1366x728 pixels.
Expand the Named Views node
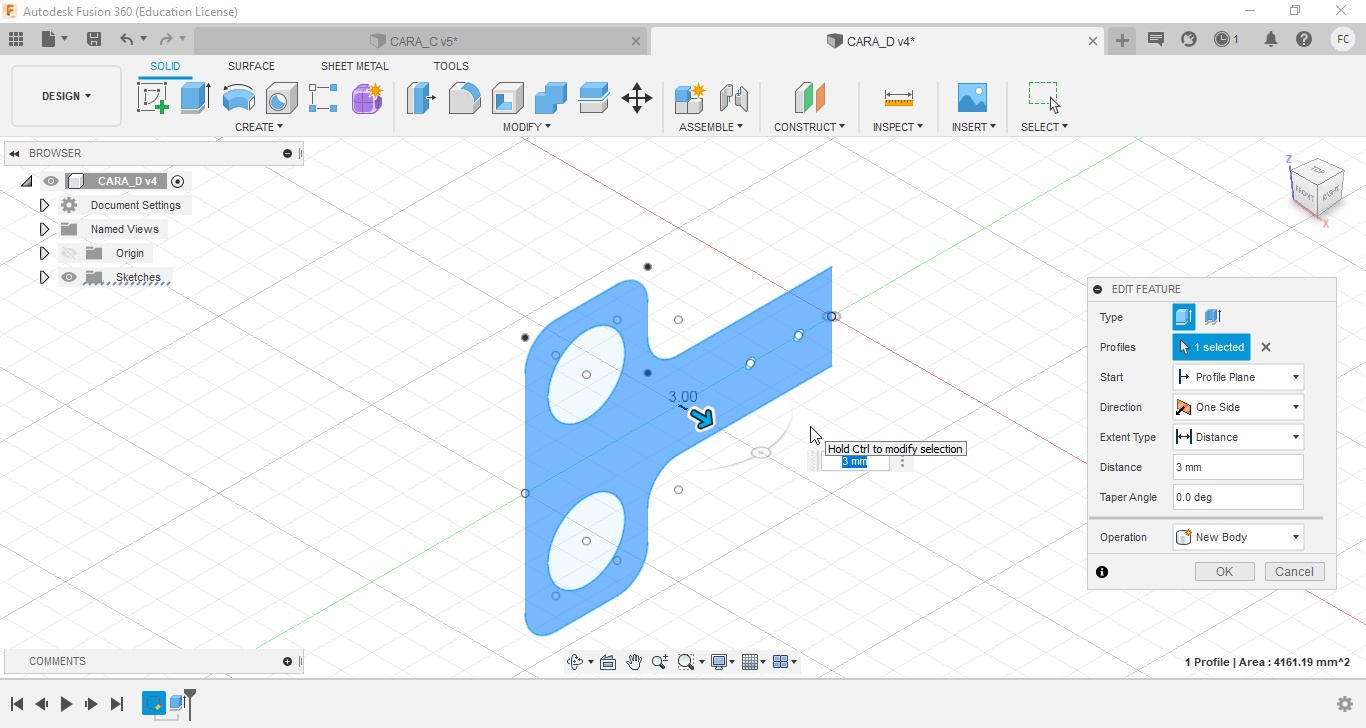pos(44,229)
